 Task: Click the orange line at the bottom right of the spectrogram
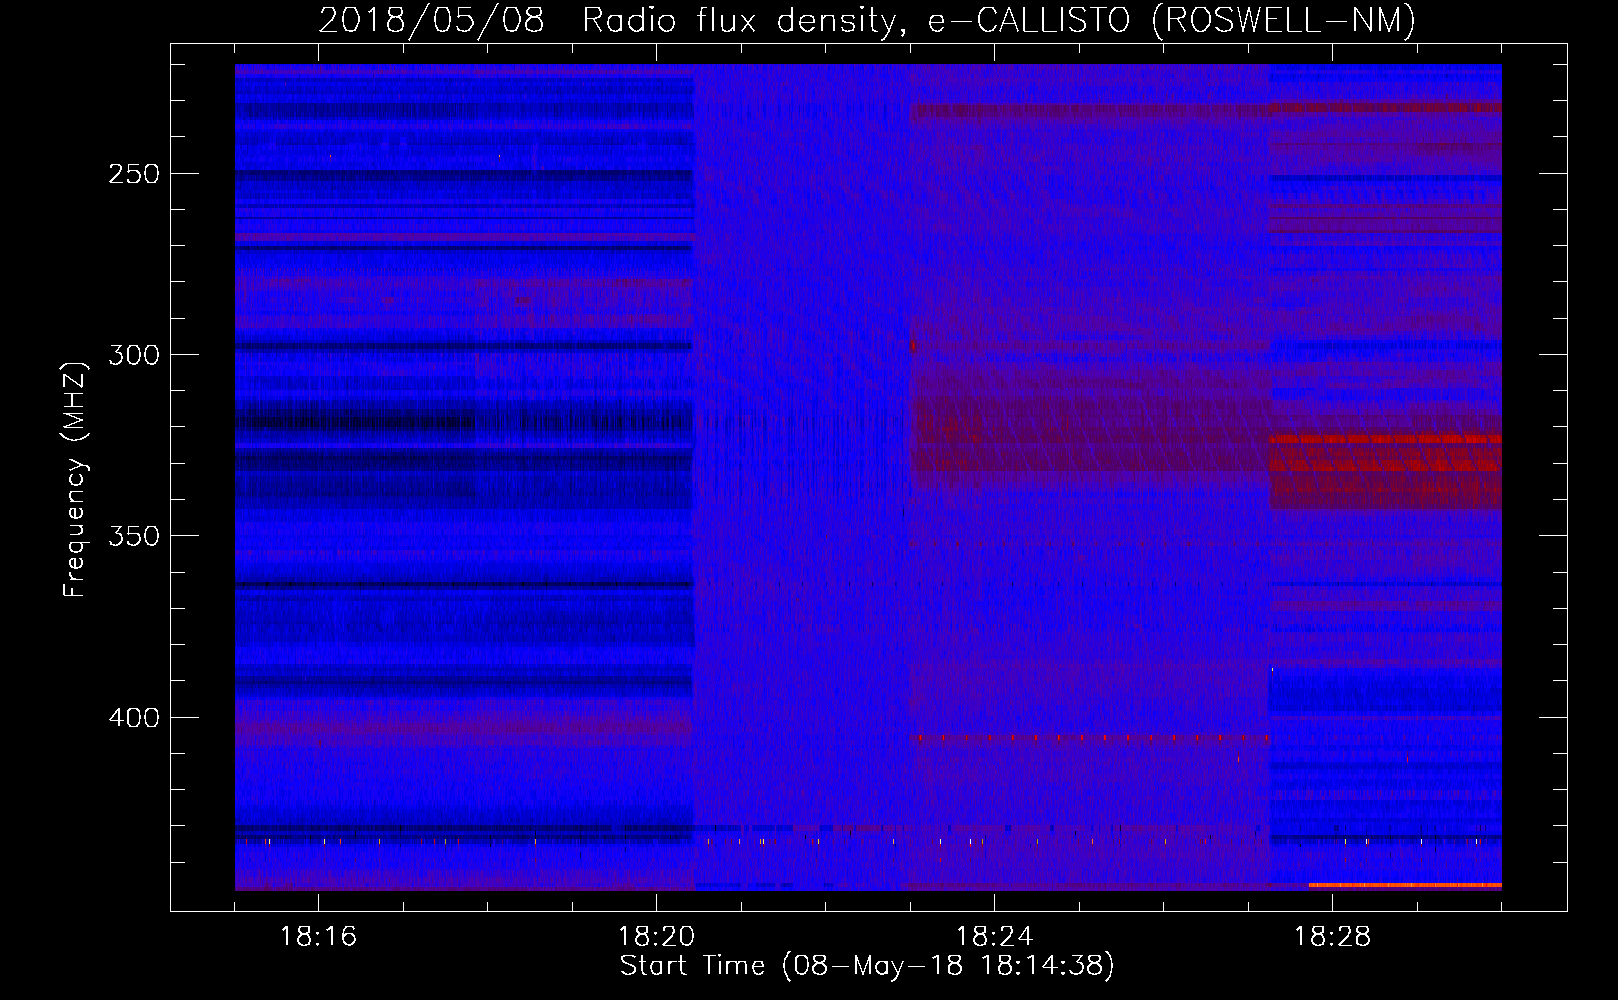coord(1405,885)
